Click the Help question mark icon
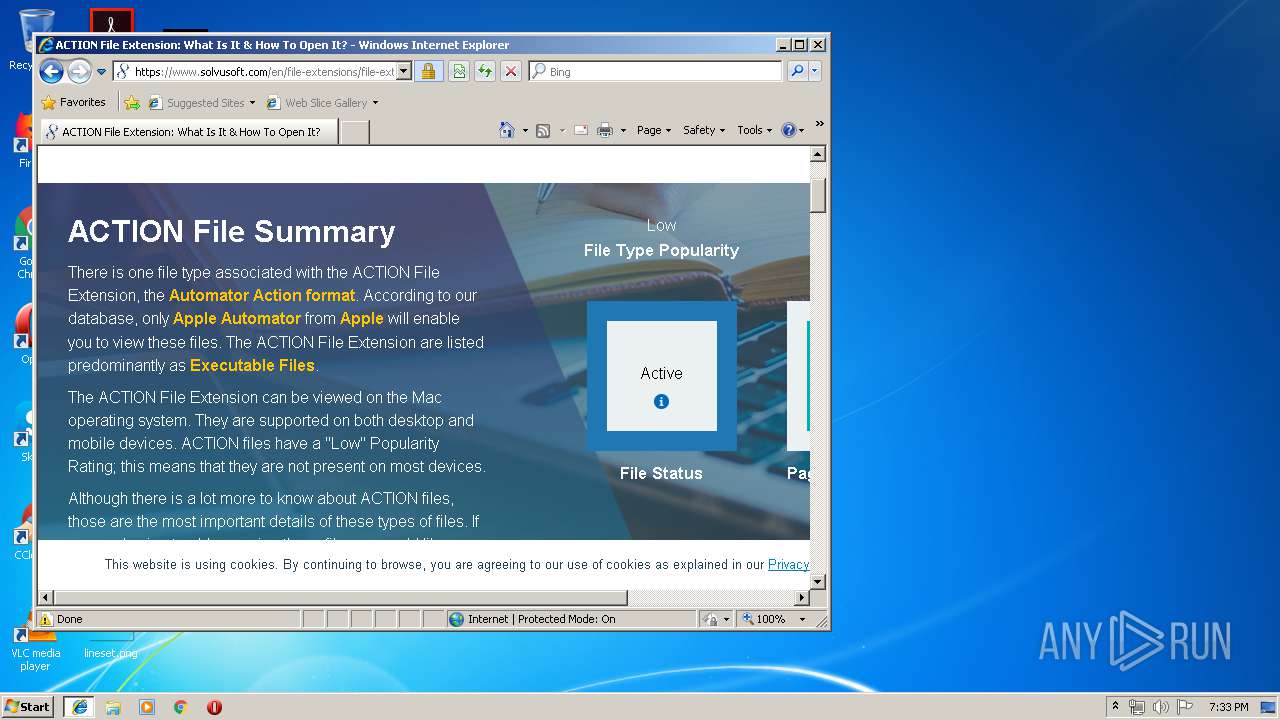Screen dimensions: 1280x720 788,130
